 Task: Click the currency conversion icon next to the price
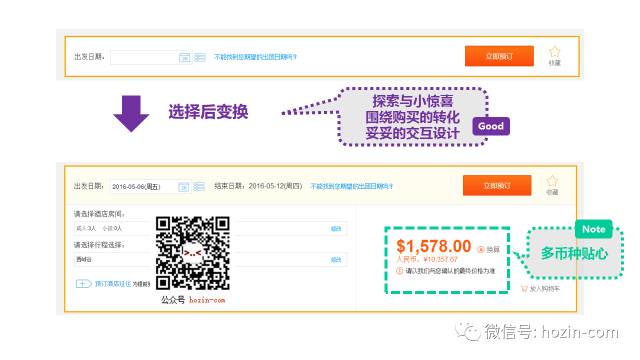click(481, 249)
